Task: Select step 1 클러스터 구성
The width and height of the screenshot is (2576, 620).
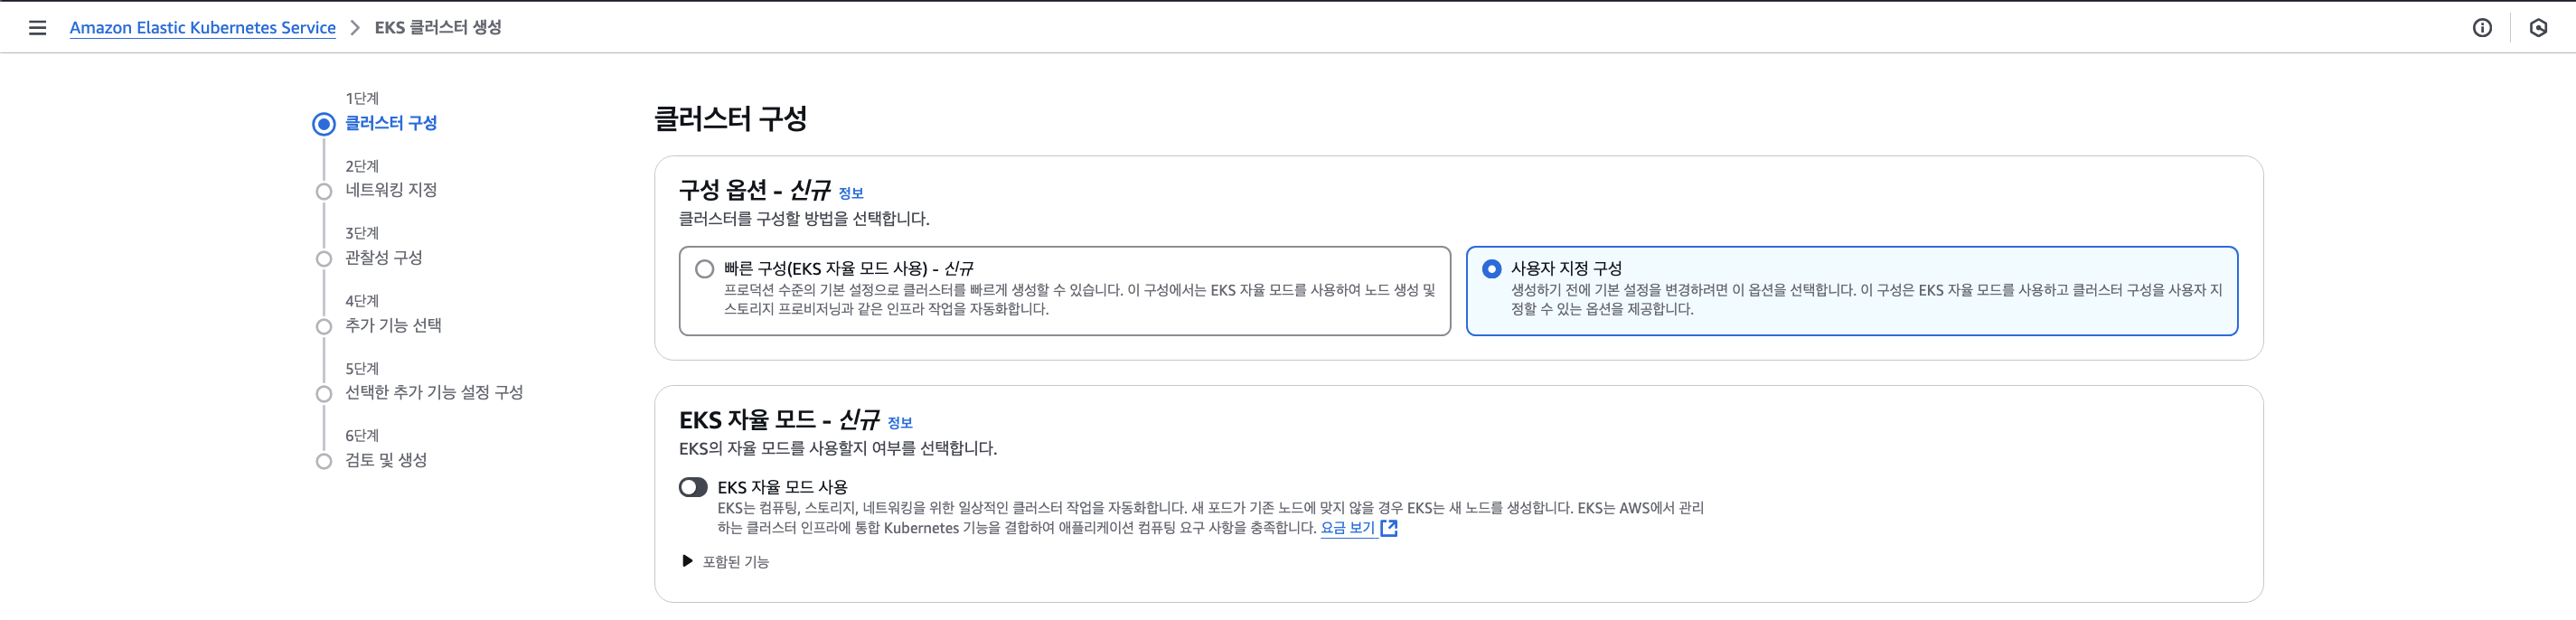Action: (x=391, y=123)
